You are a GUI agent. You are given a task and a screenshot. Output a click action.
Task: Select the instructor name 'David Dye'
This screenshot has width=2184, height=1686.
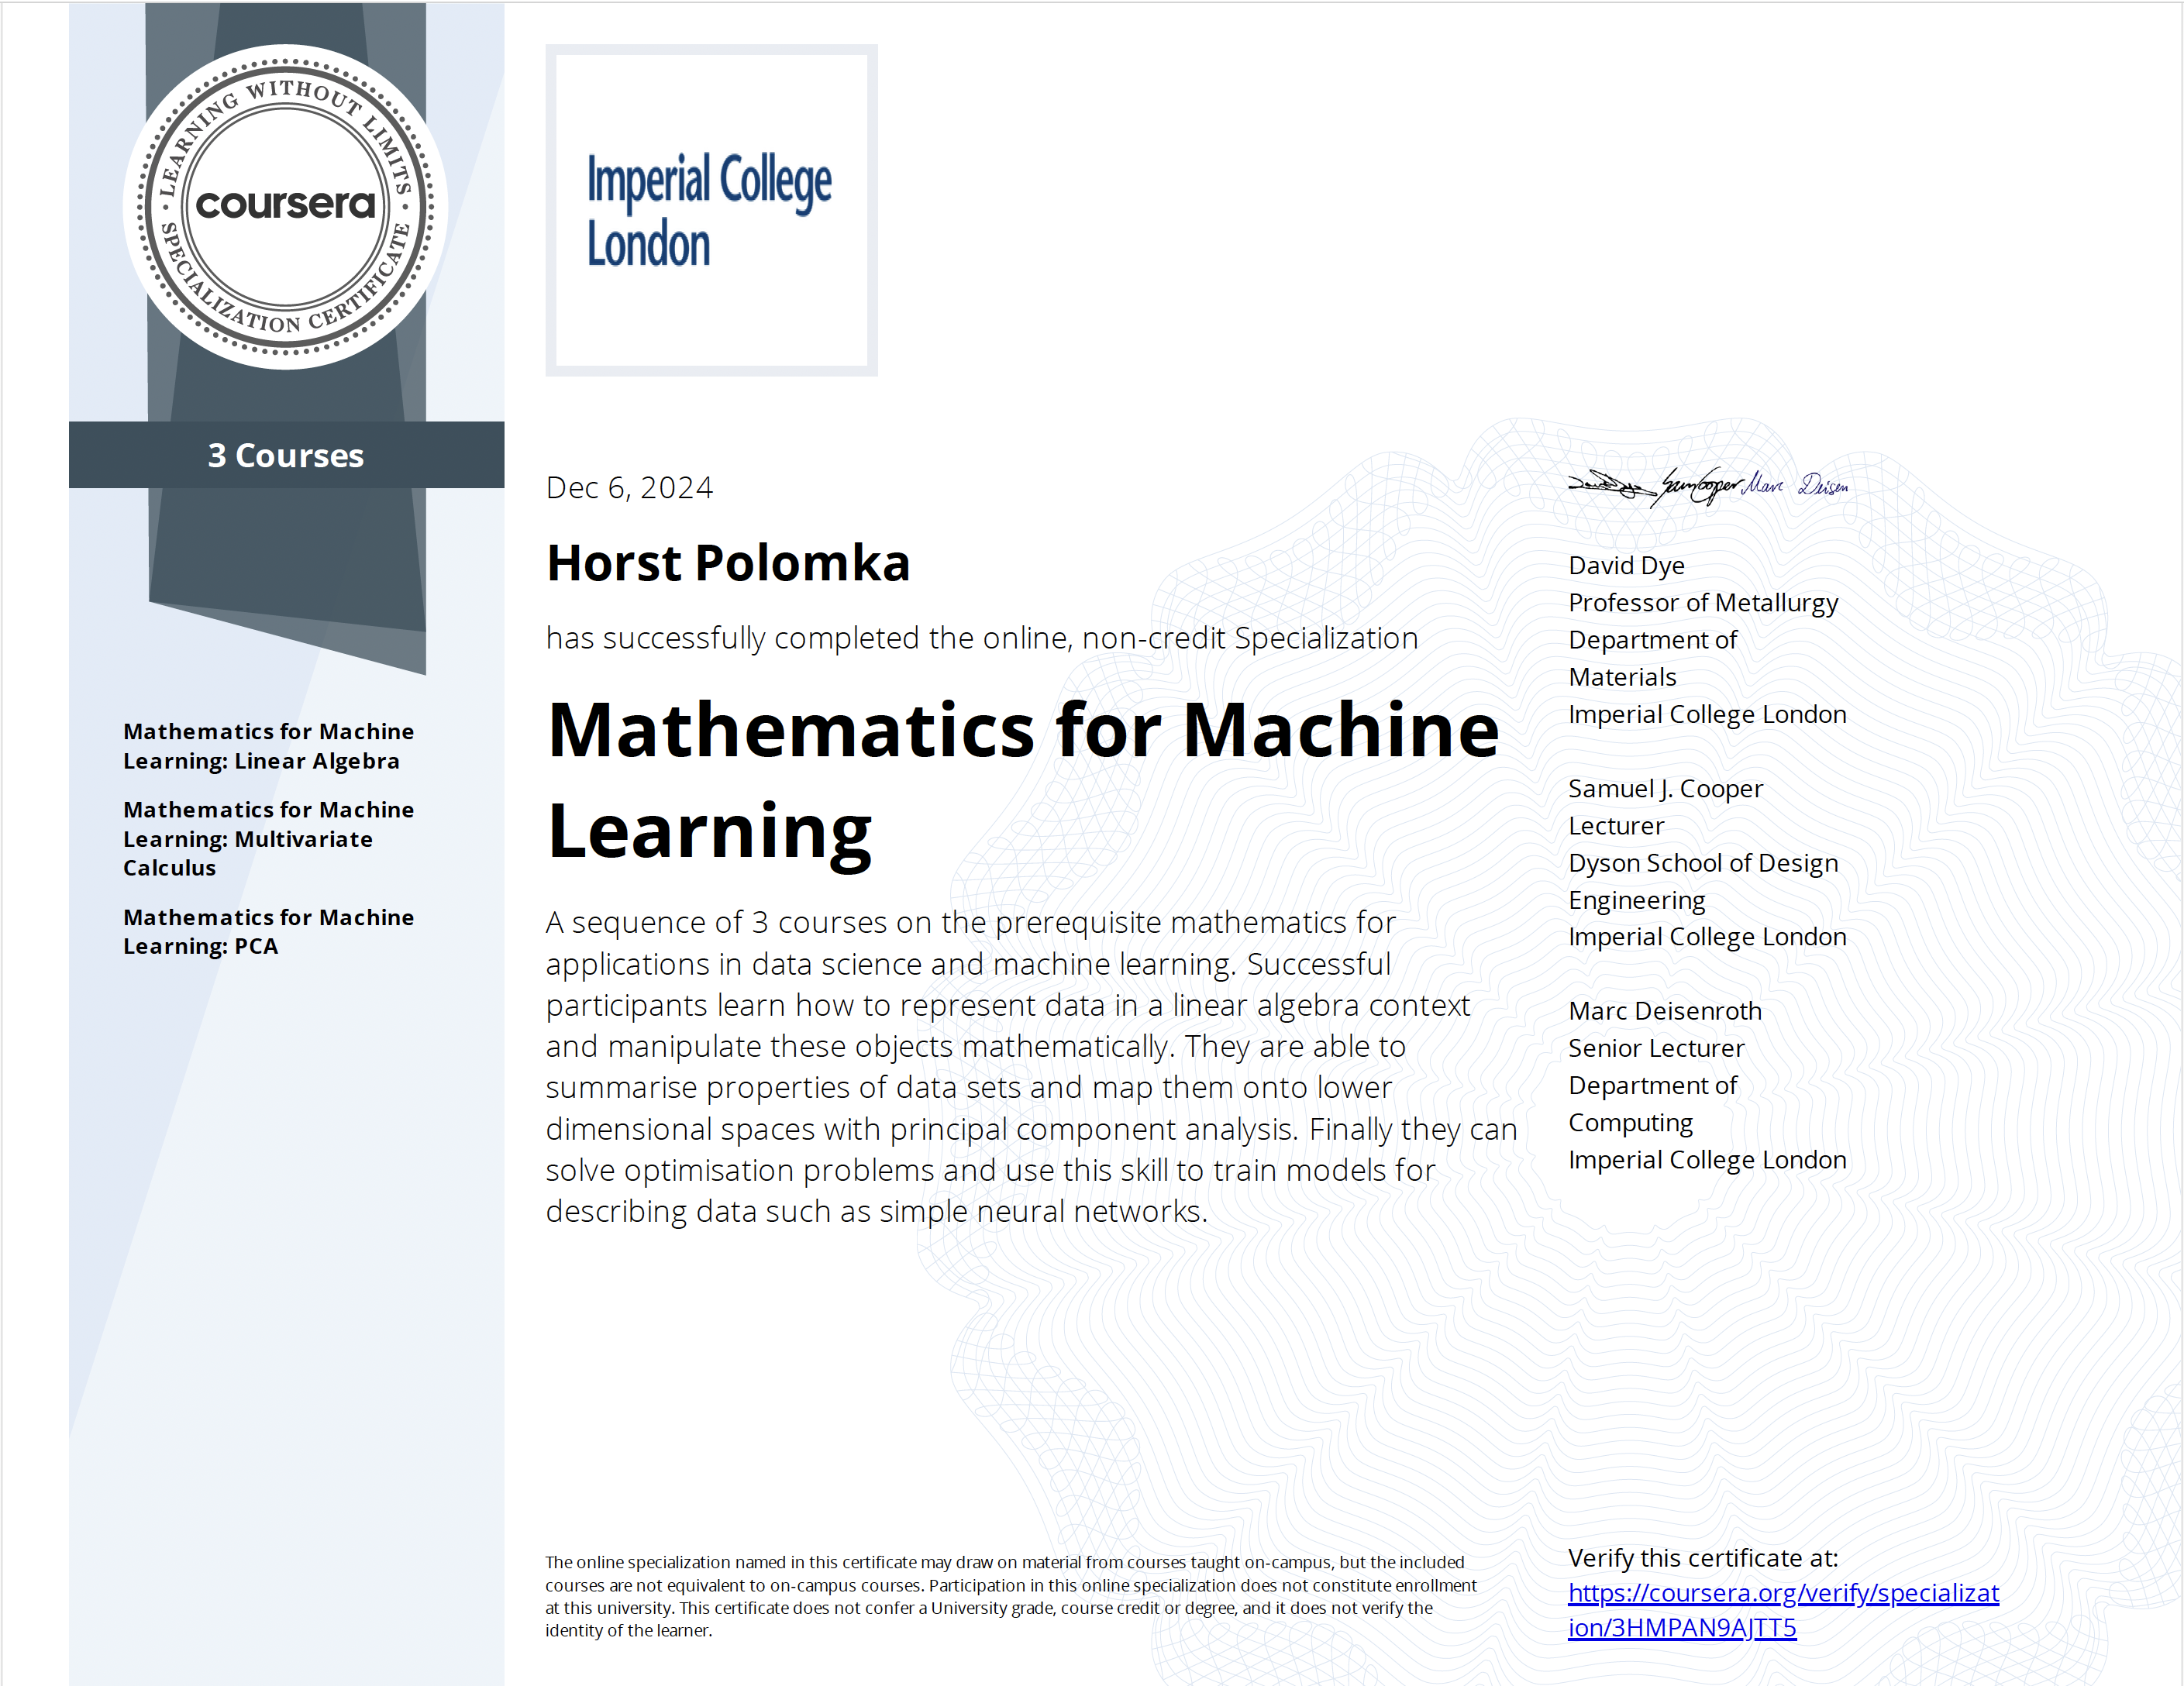point(1626,565)
